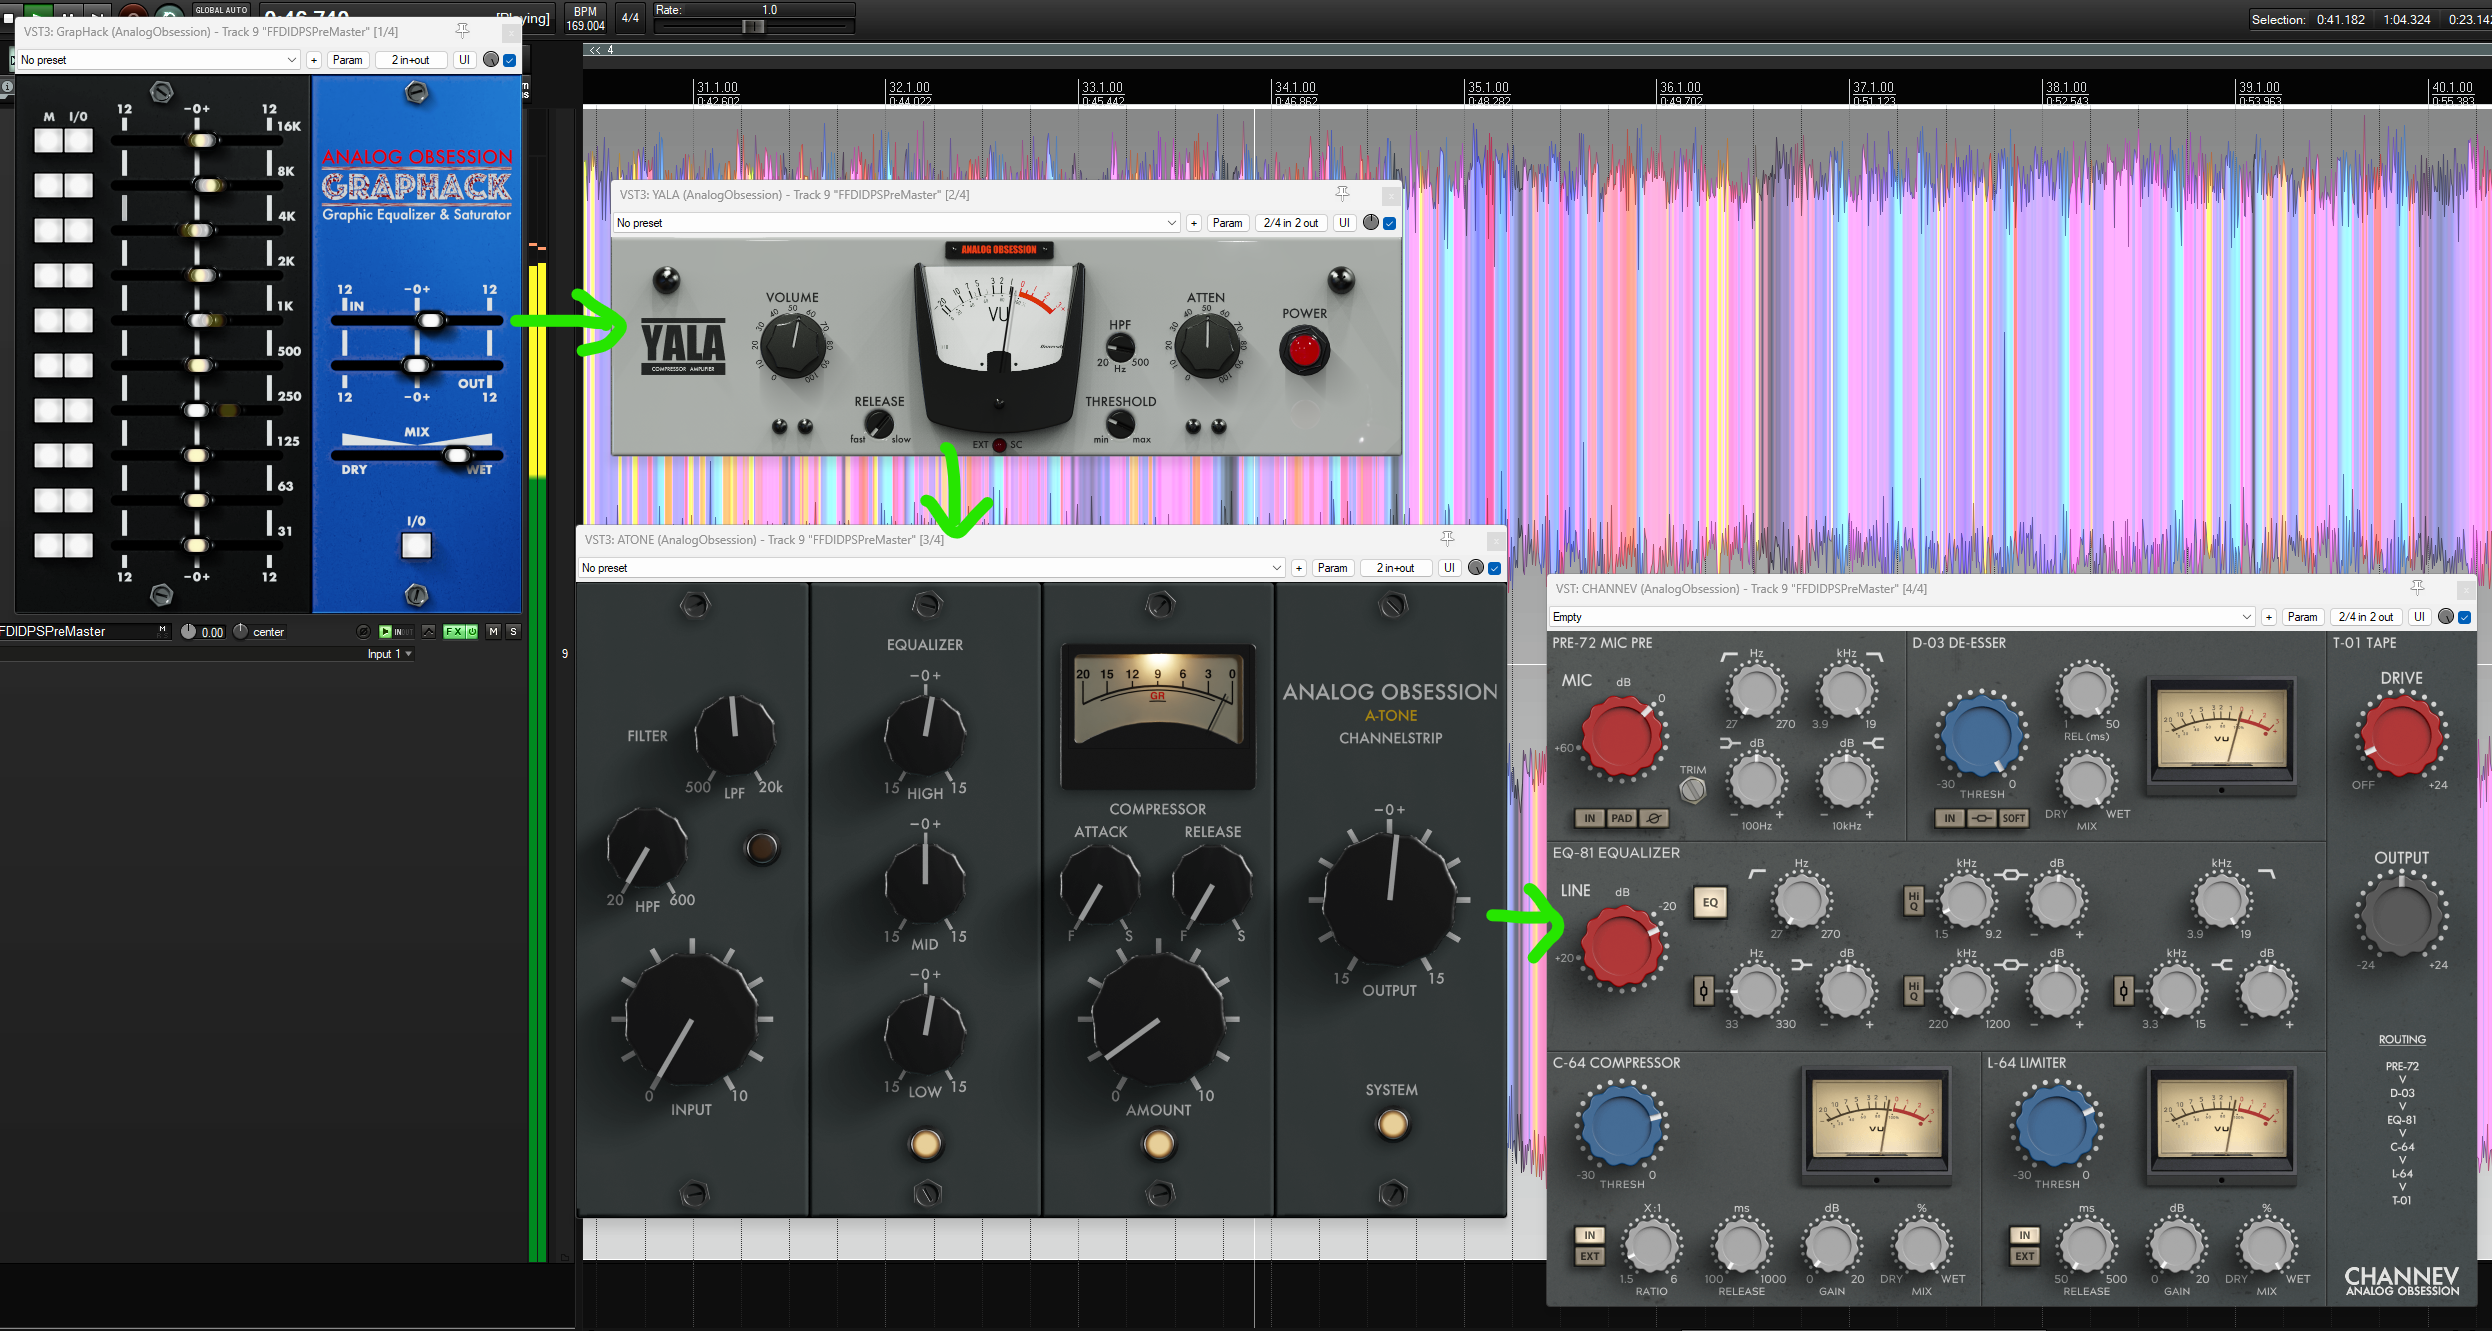Invert track phase on FFDIDPSPreMaster
Screen dimensions: 2492x1331
point(364,632)
